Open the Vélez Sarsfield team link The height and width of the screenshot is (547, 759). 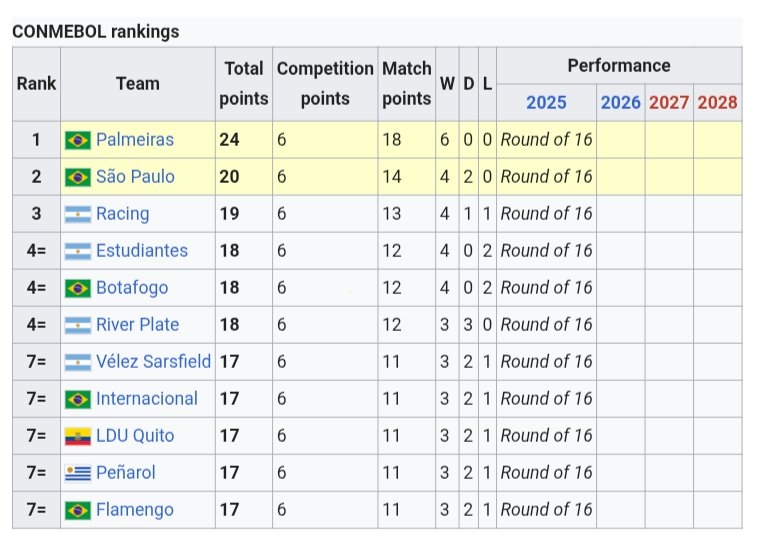point(153,361)
